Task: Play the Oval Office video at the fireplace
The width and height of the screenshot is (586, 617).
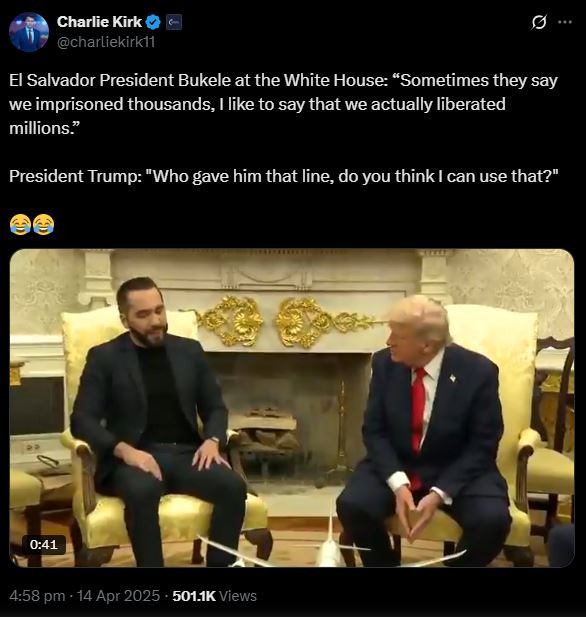Action: [292, 408]
